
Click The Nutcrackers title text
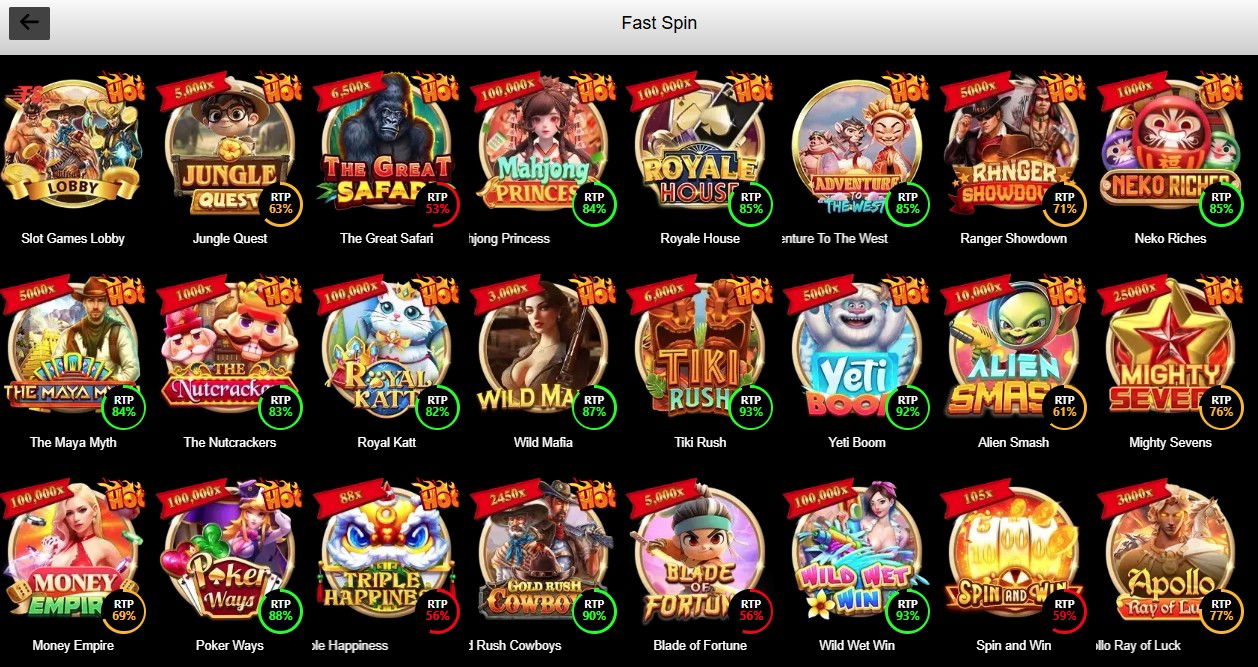230,442
